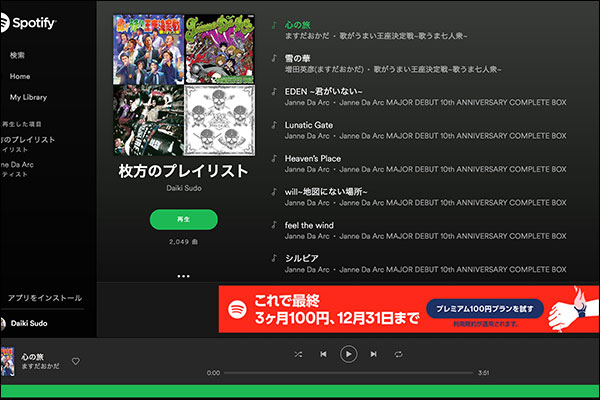
Task: Click the playback progress bar
Action: tap(348, 372)
